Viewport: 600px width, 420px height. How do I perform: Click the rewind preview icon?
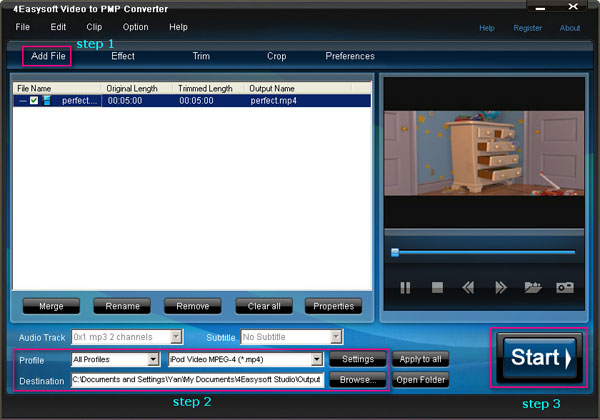click(x=468, y=288)
